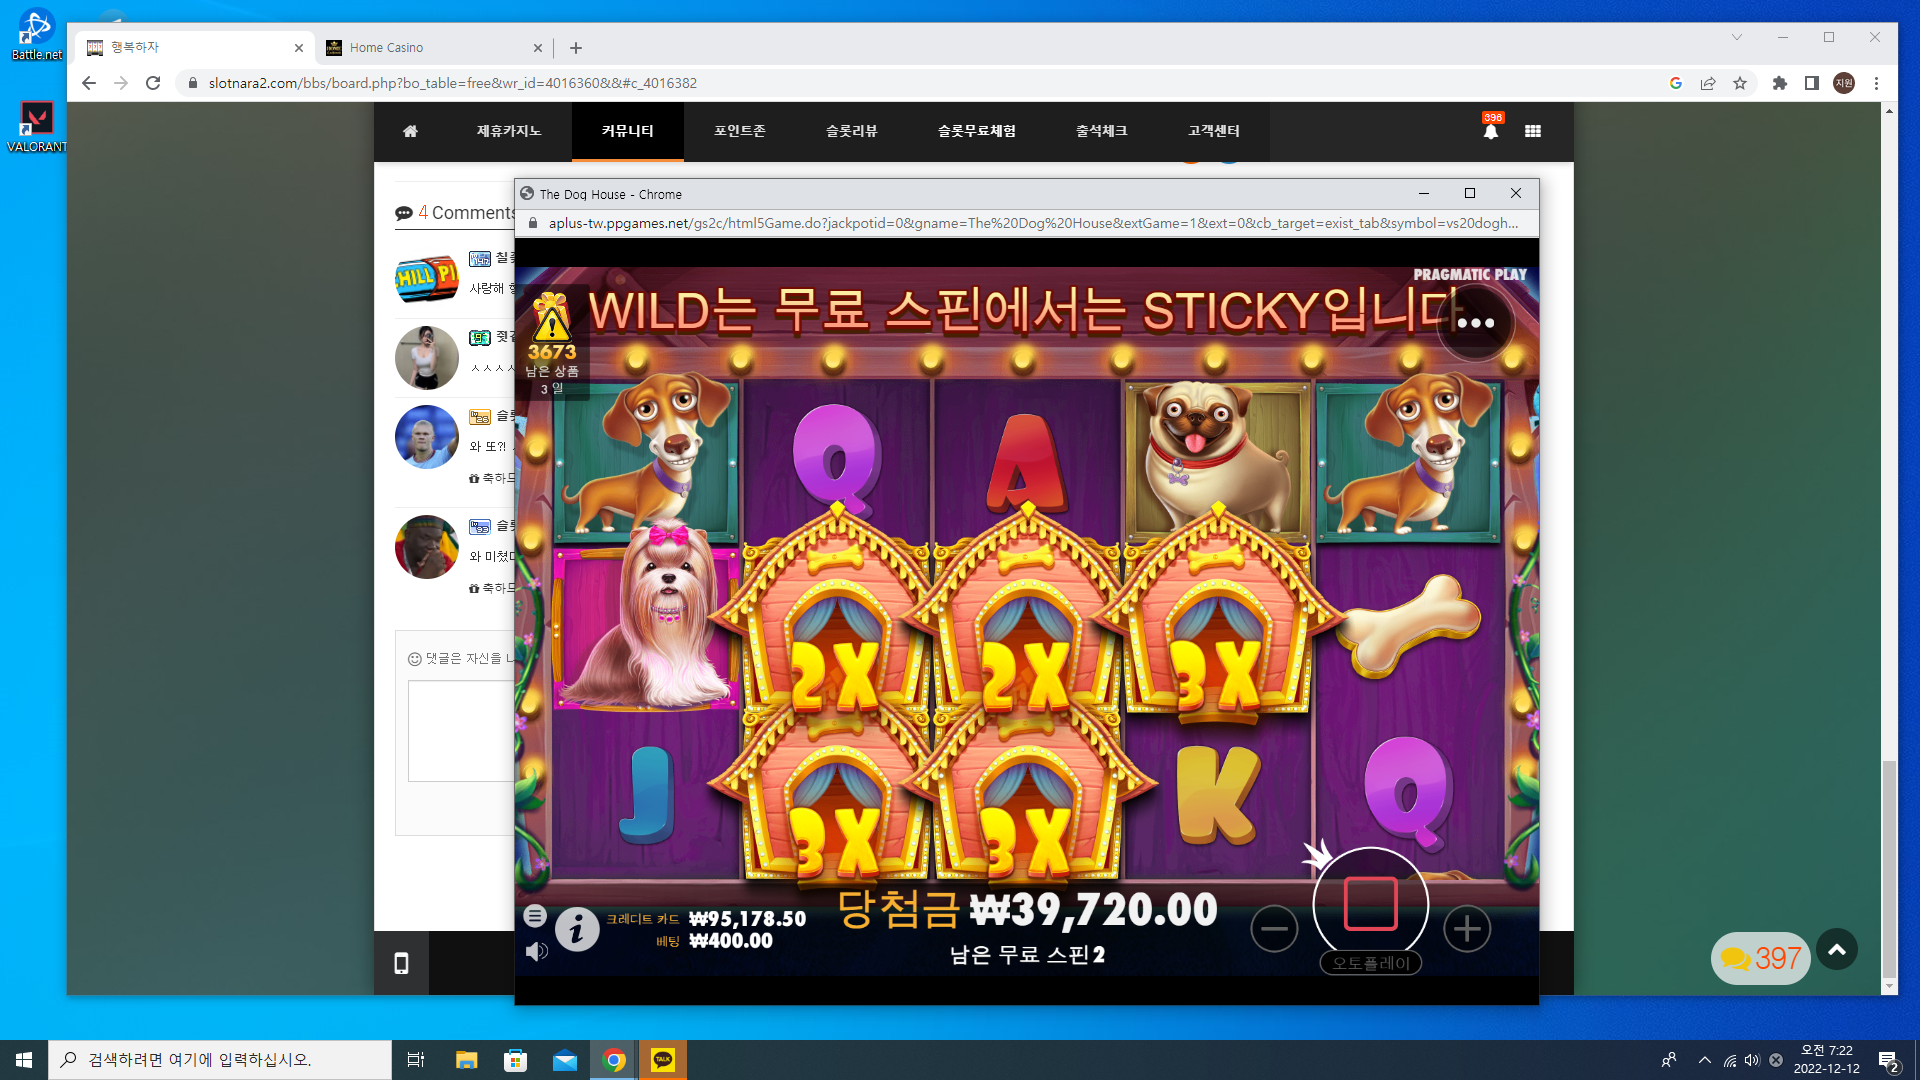Click the home icon in site navigation
The image size is (1920, 1080).
tap(410, 131)
